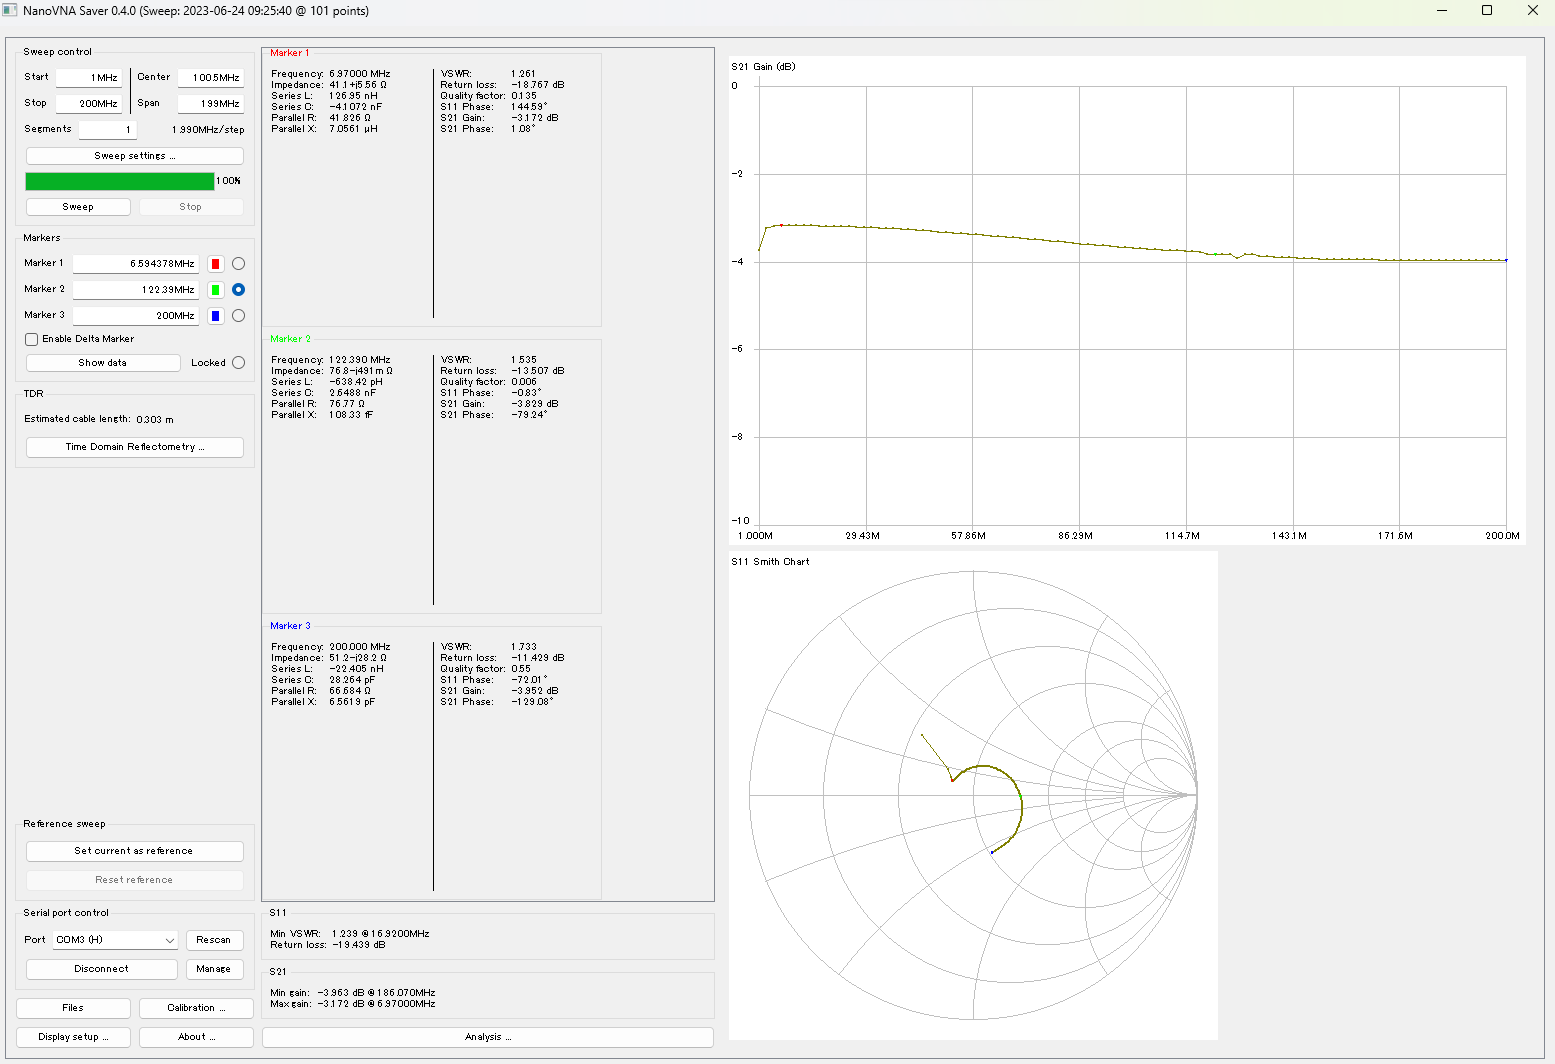
Task: Click the Reset reference button
Action: coord(135,880)
